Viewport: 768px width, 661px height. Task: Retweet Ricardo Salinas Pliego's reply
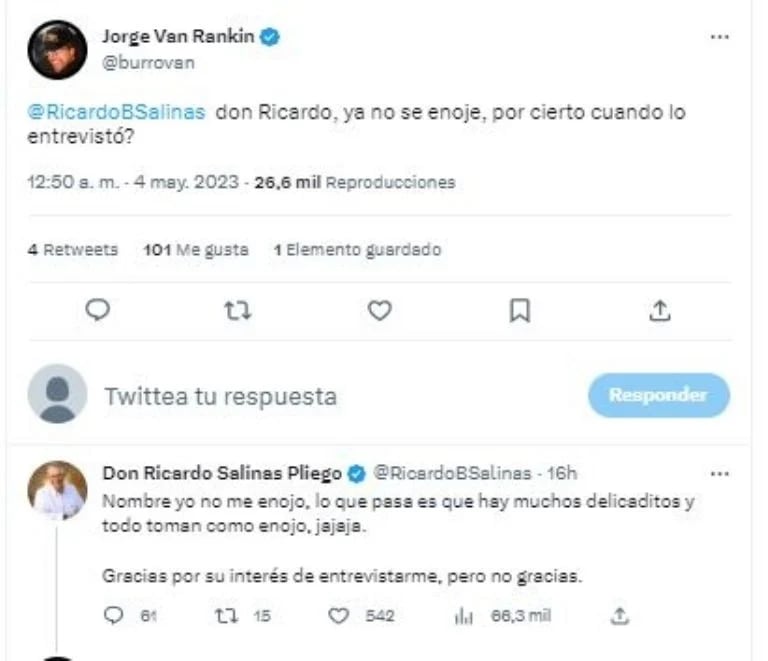tap(227, 615)
